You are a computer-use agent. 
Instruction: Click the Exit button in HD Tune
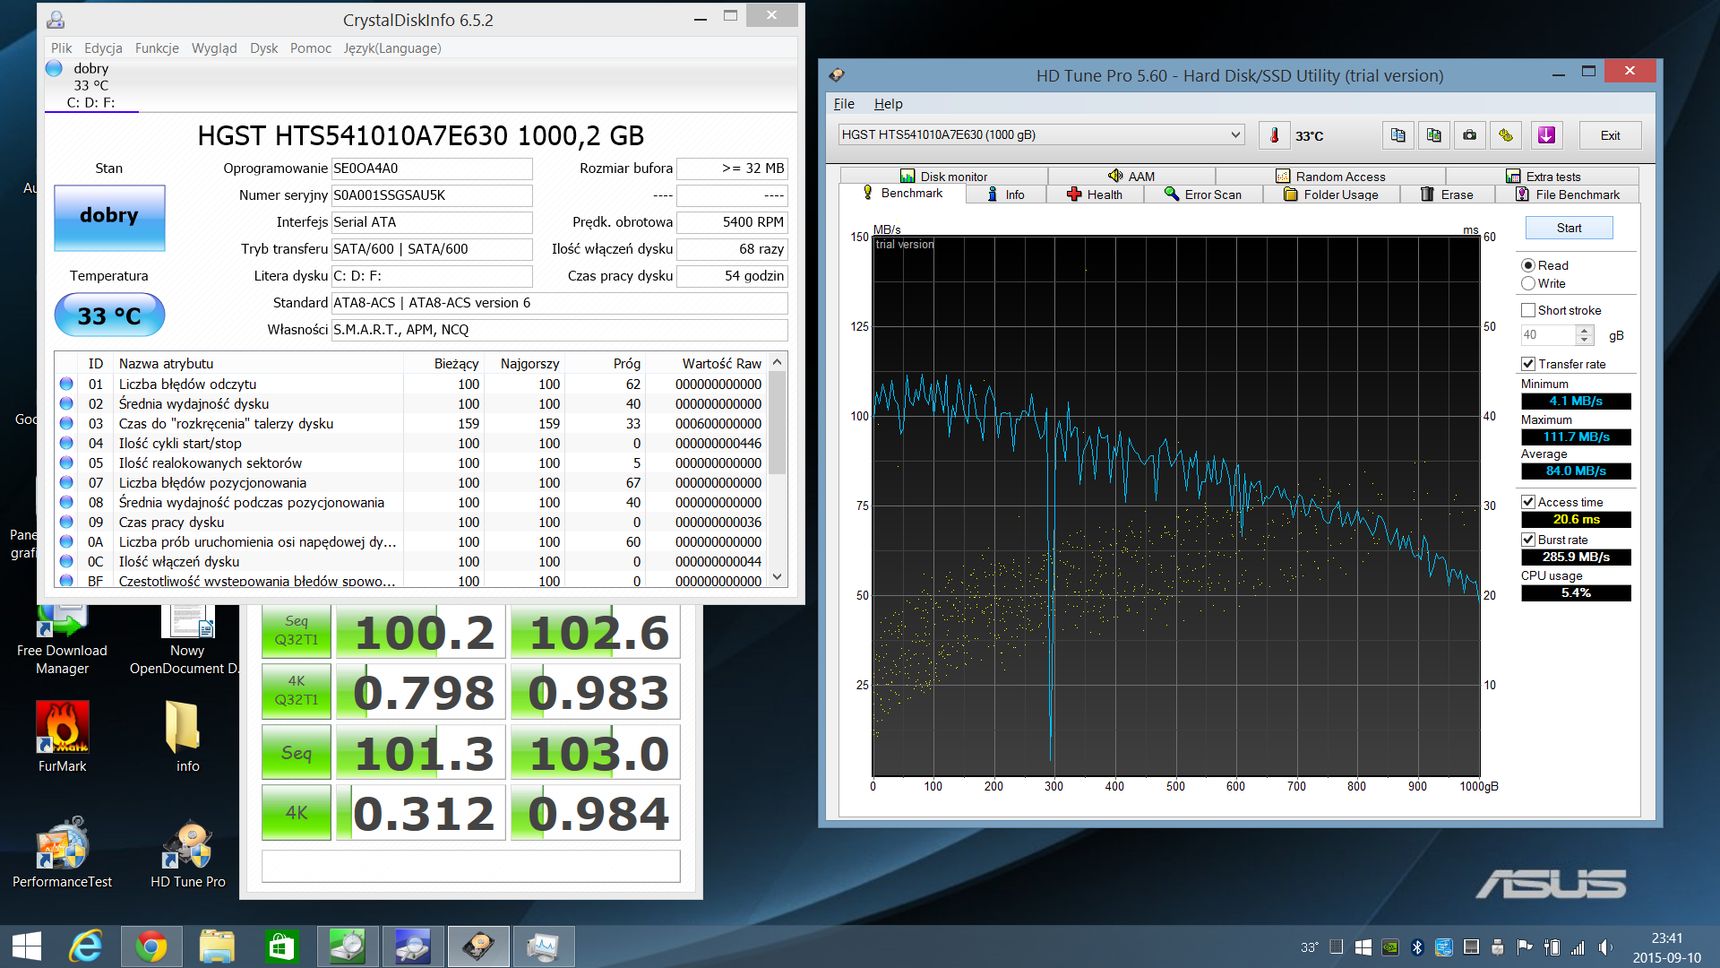(1610, 135)
